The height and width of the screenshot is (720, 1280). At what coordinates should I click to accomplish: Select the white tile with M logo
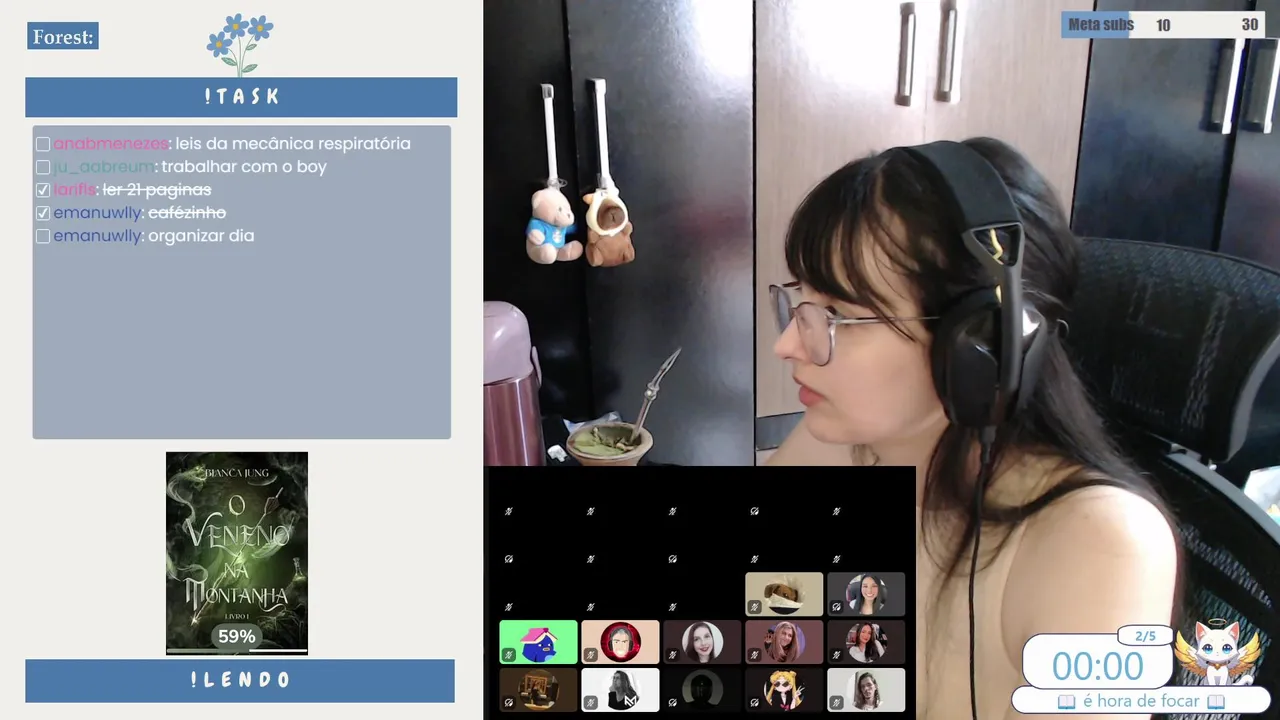click(620, 690)
